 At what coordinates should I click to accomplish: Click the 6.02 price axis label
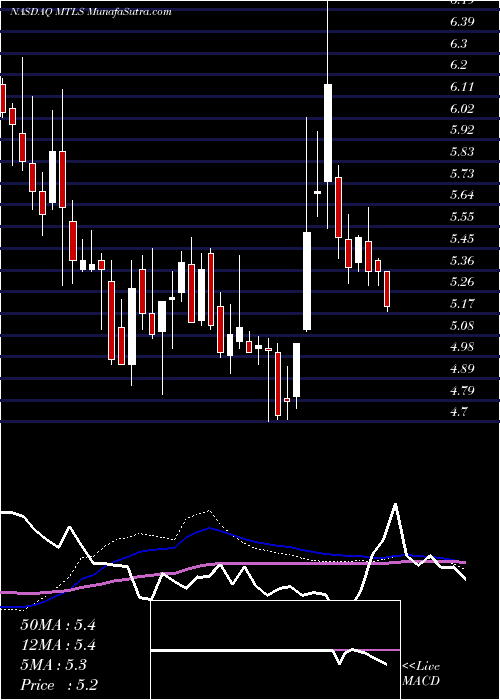point(462,108)
